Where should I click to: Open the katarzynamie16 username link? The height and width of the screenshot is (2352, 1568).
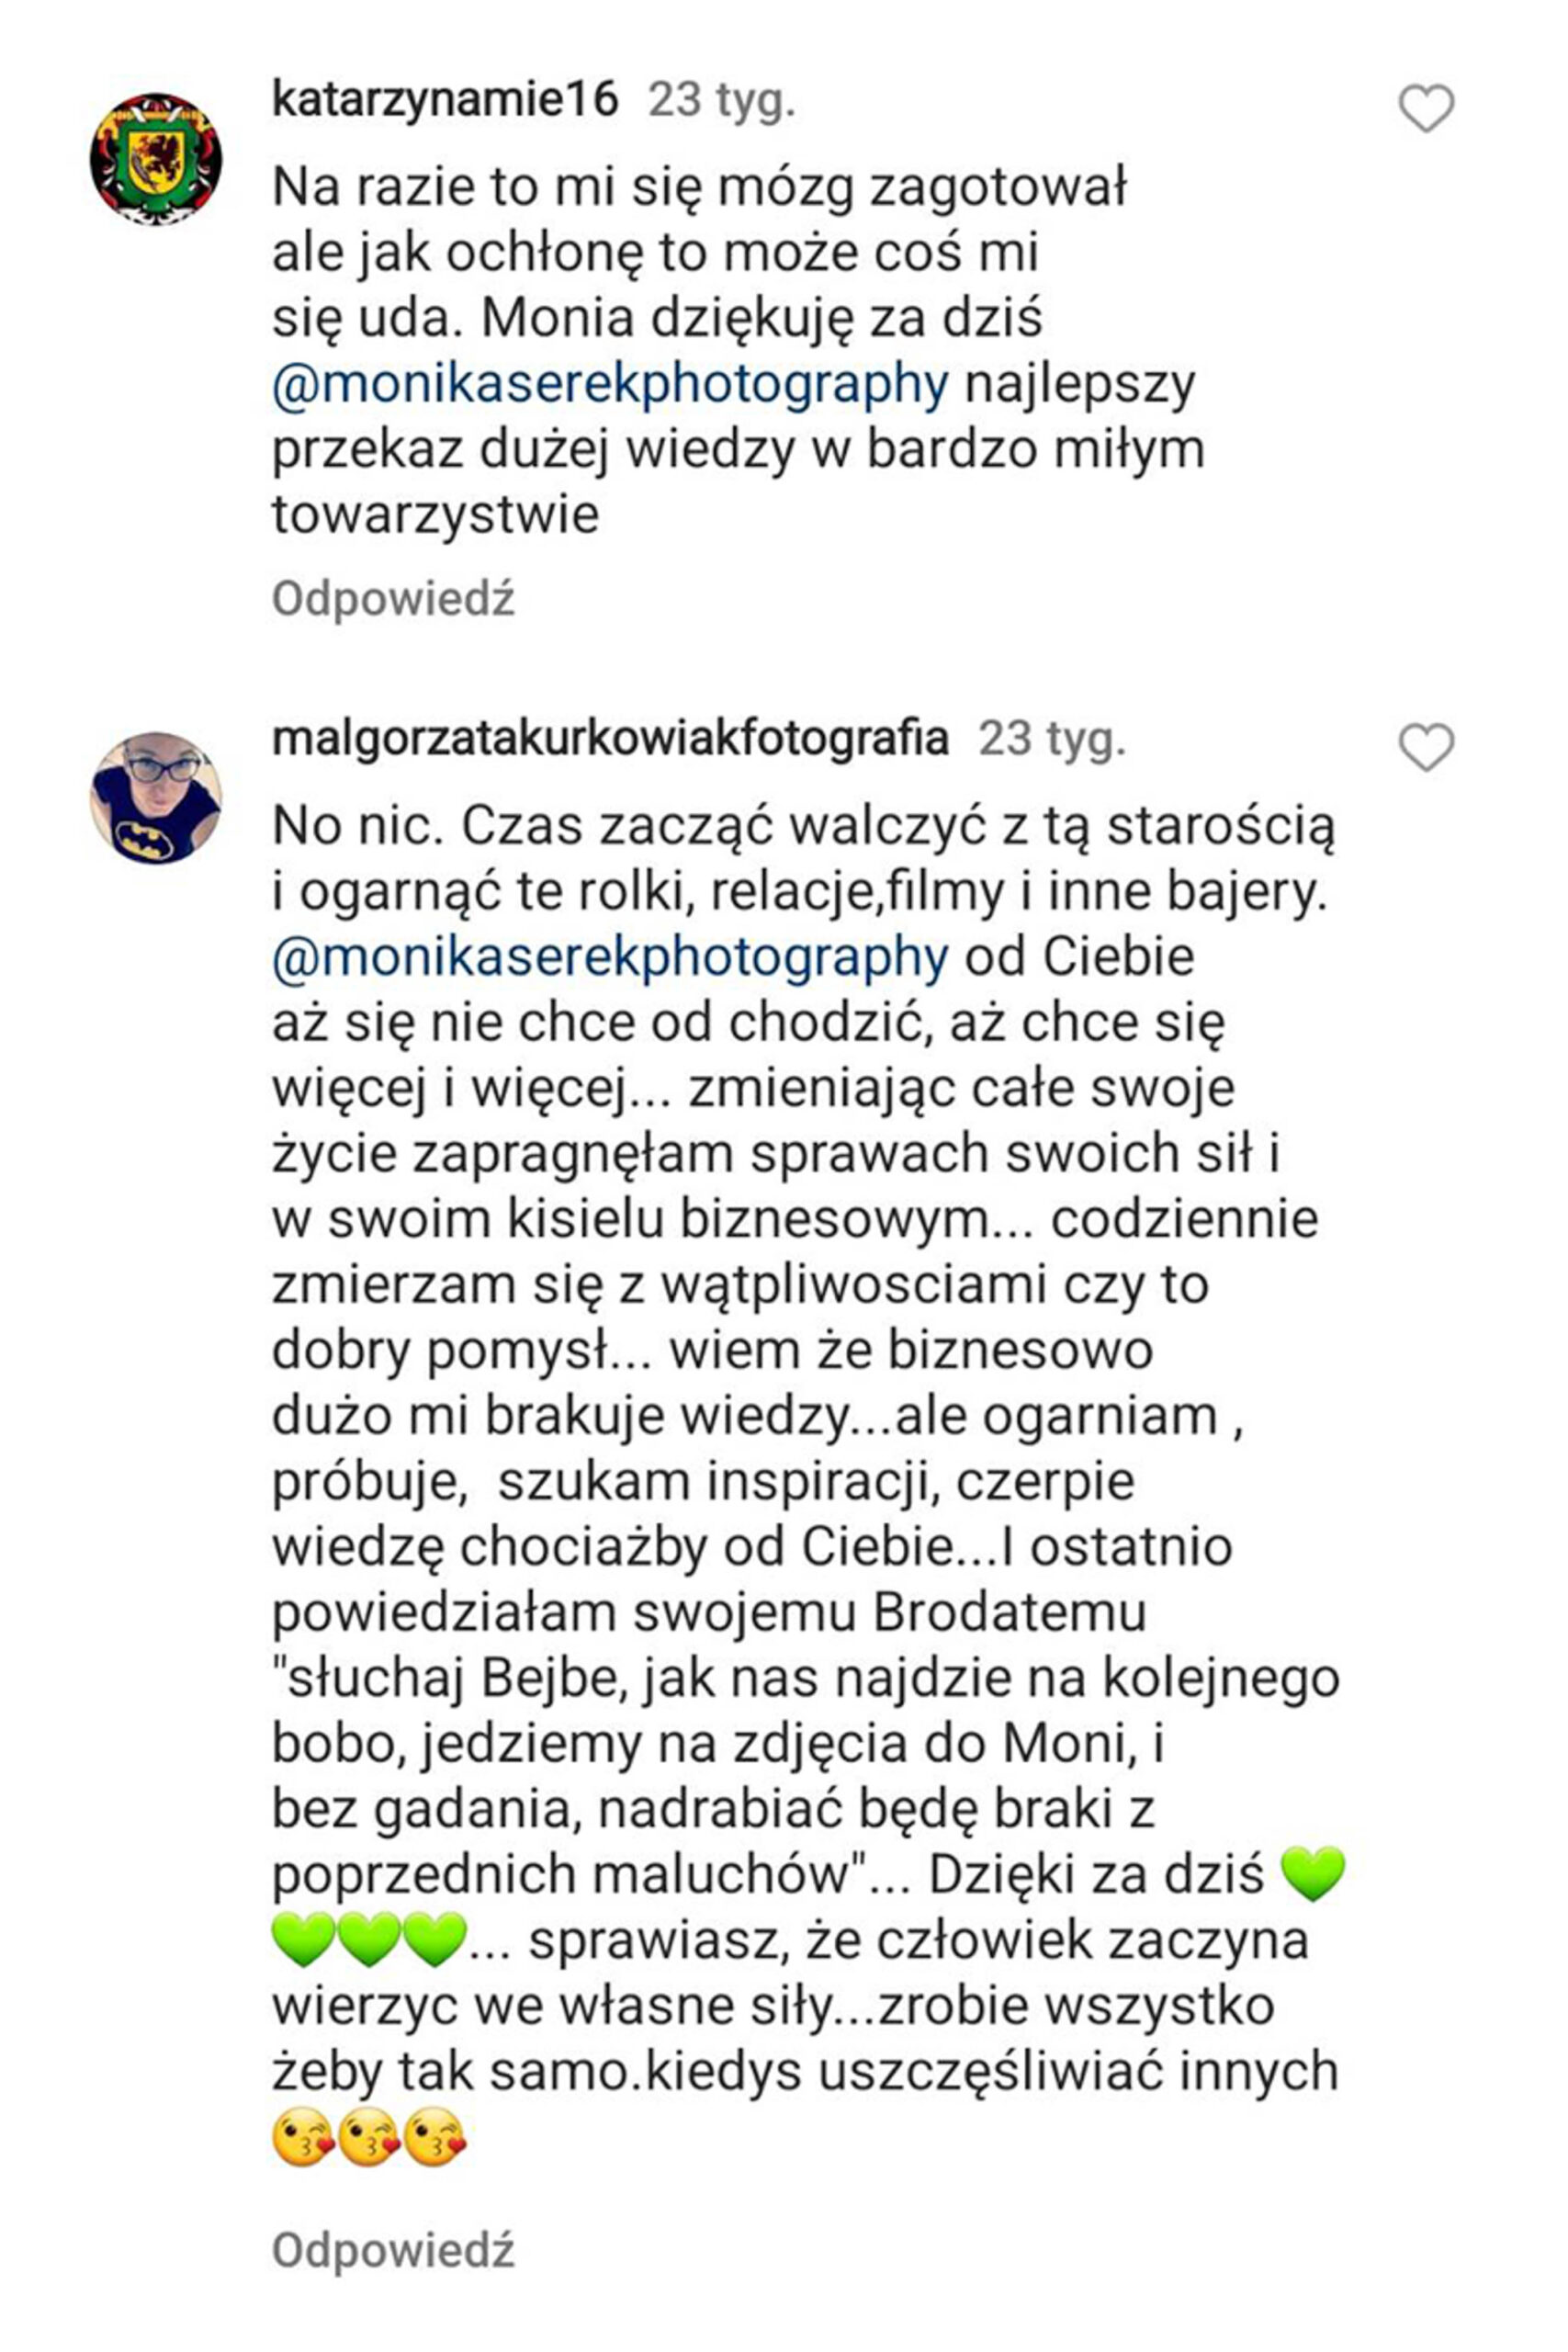(446, 101)
